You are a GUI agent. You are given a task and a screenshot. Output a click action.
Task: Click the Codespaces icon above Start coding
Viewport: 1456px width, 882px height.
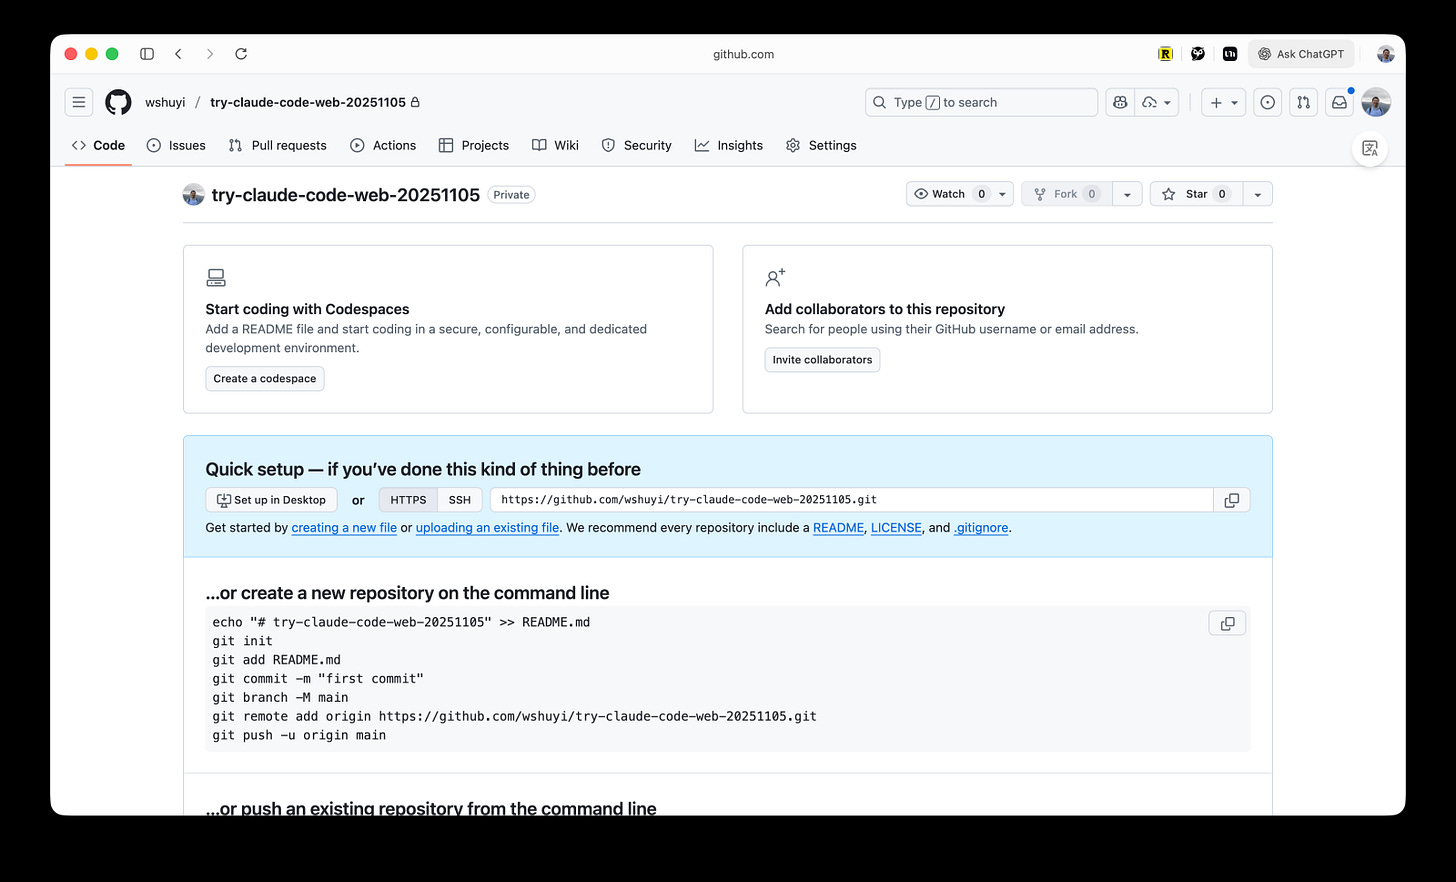click(216, 277)
